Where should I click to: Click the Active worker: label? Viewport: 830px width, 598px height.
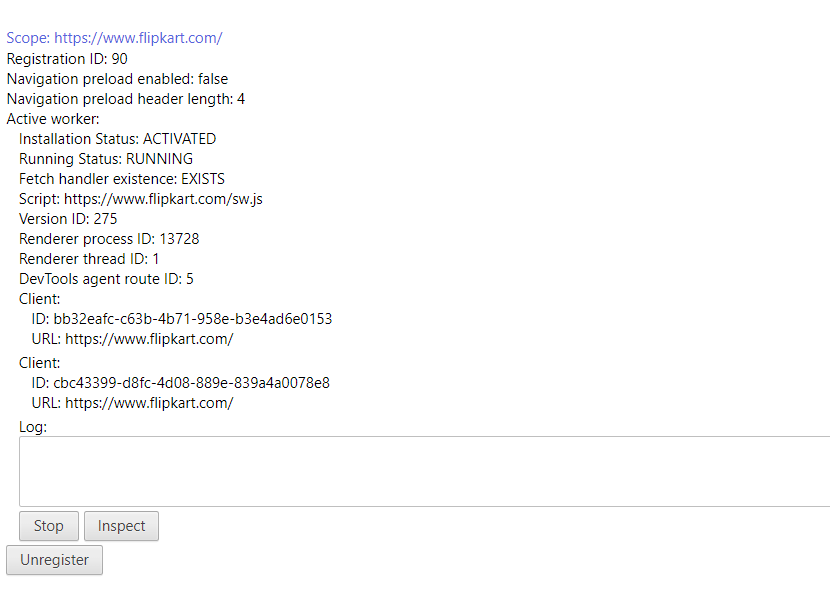click(53, 119)
